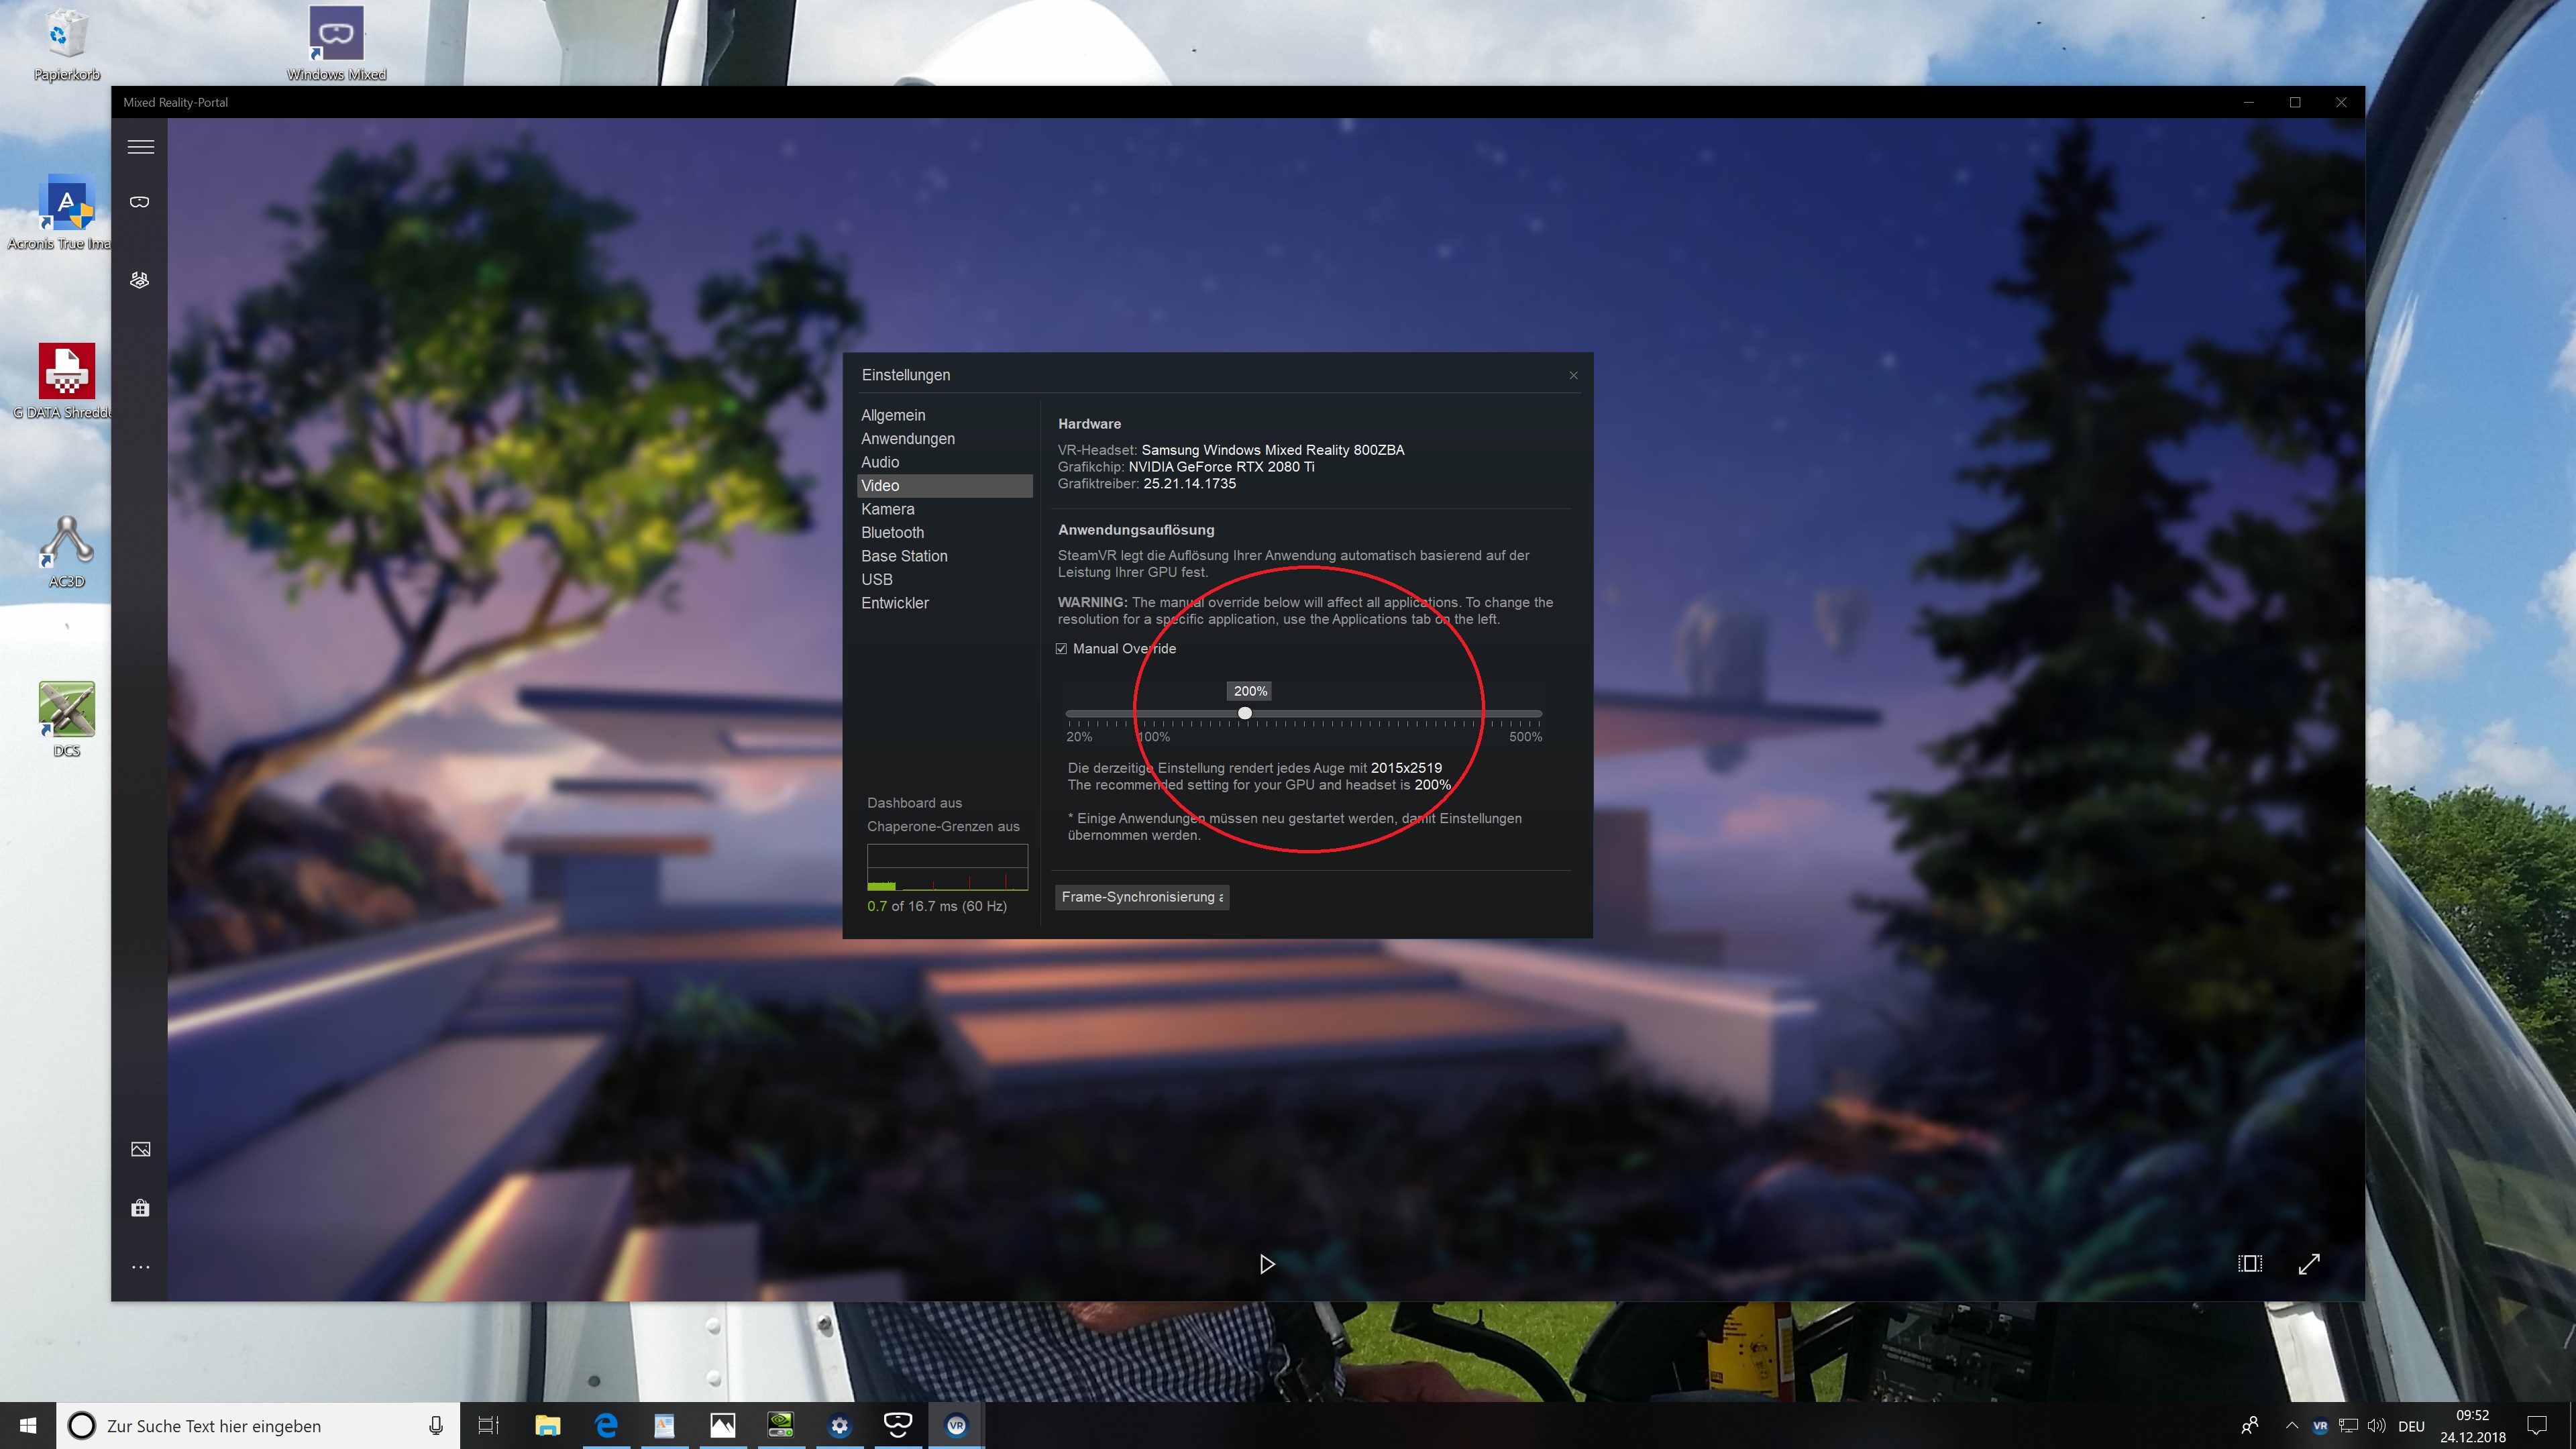This screenshot has height=1449, width=2576.
Task: Click the Frame-Synchronisierung button
Action: tap(1142, 897)
